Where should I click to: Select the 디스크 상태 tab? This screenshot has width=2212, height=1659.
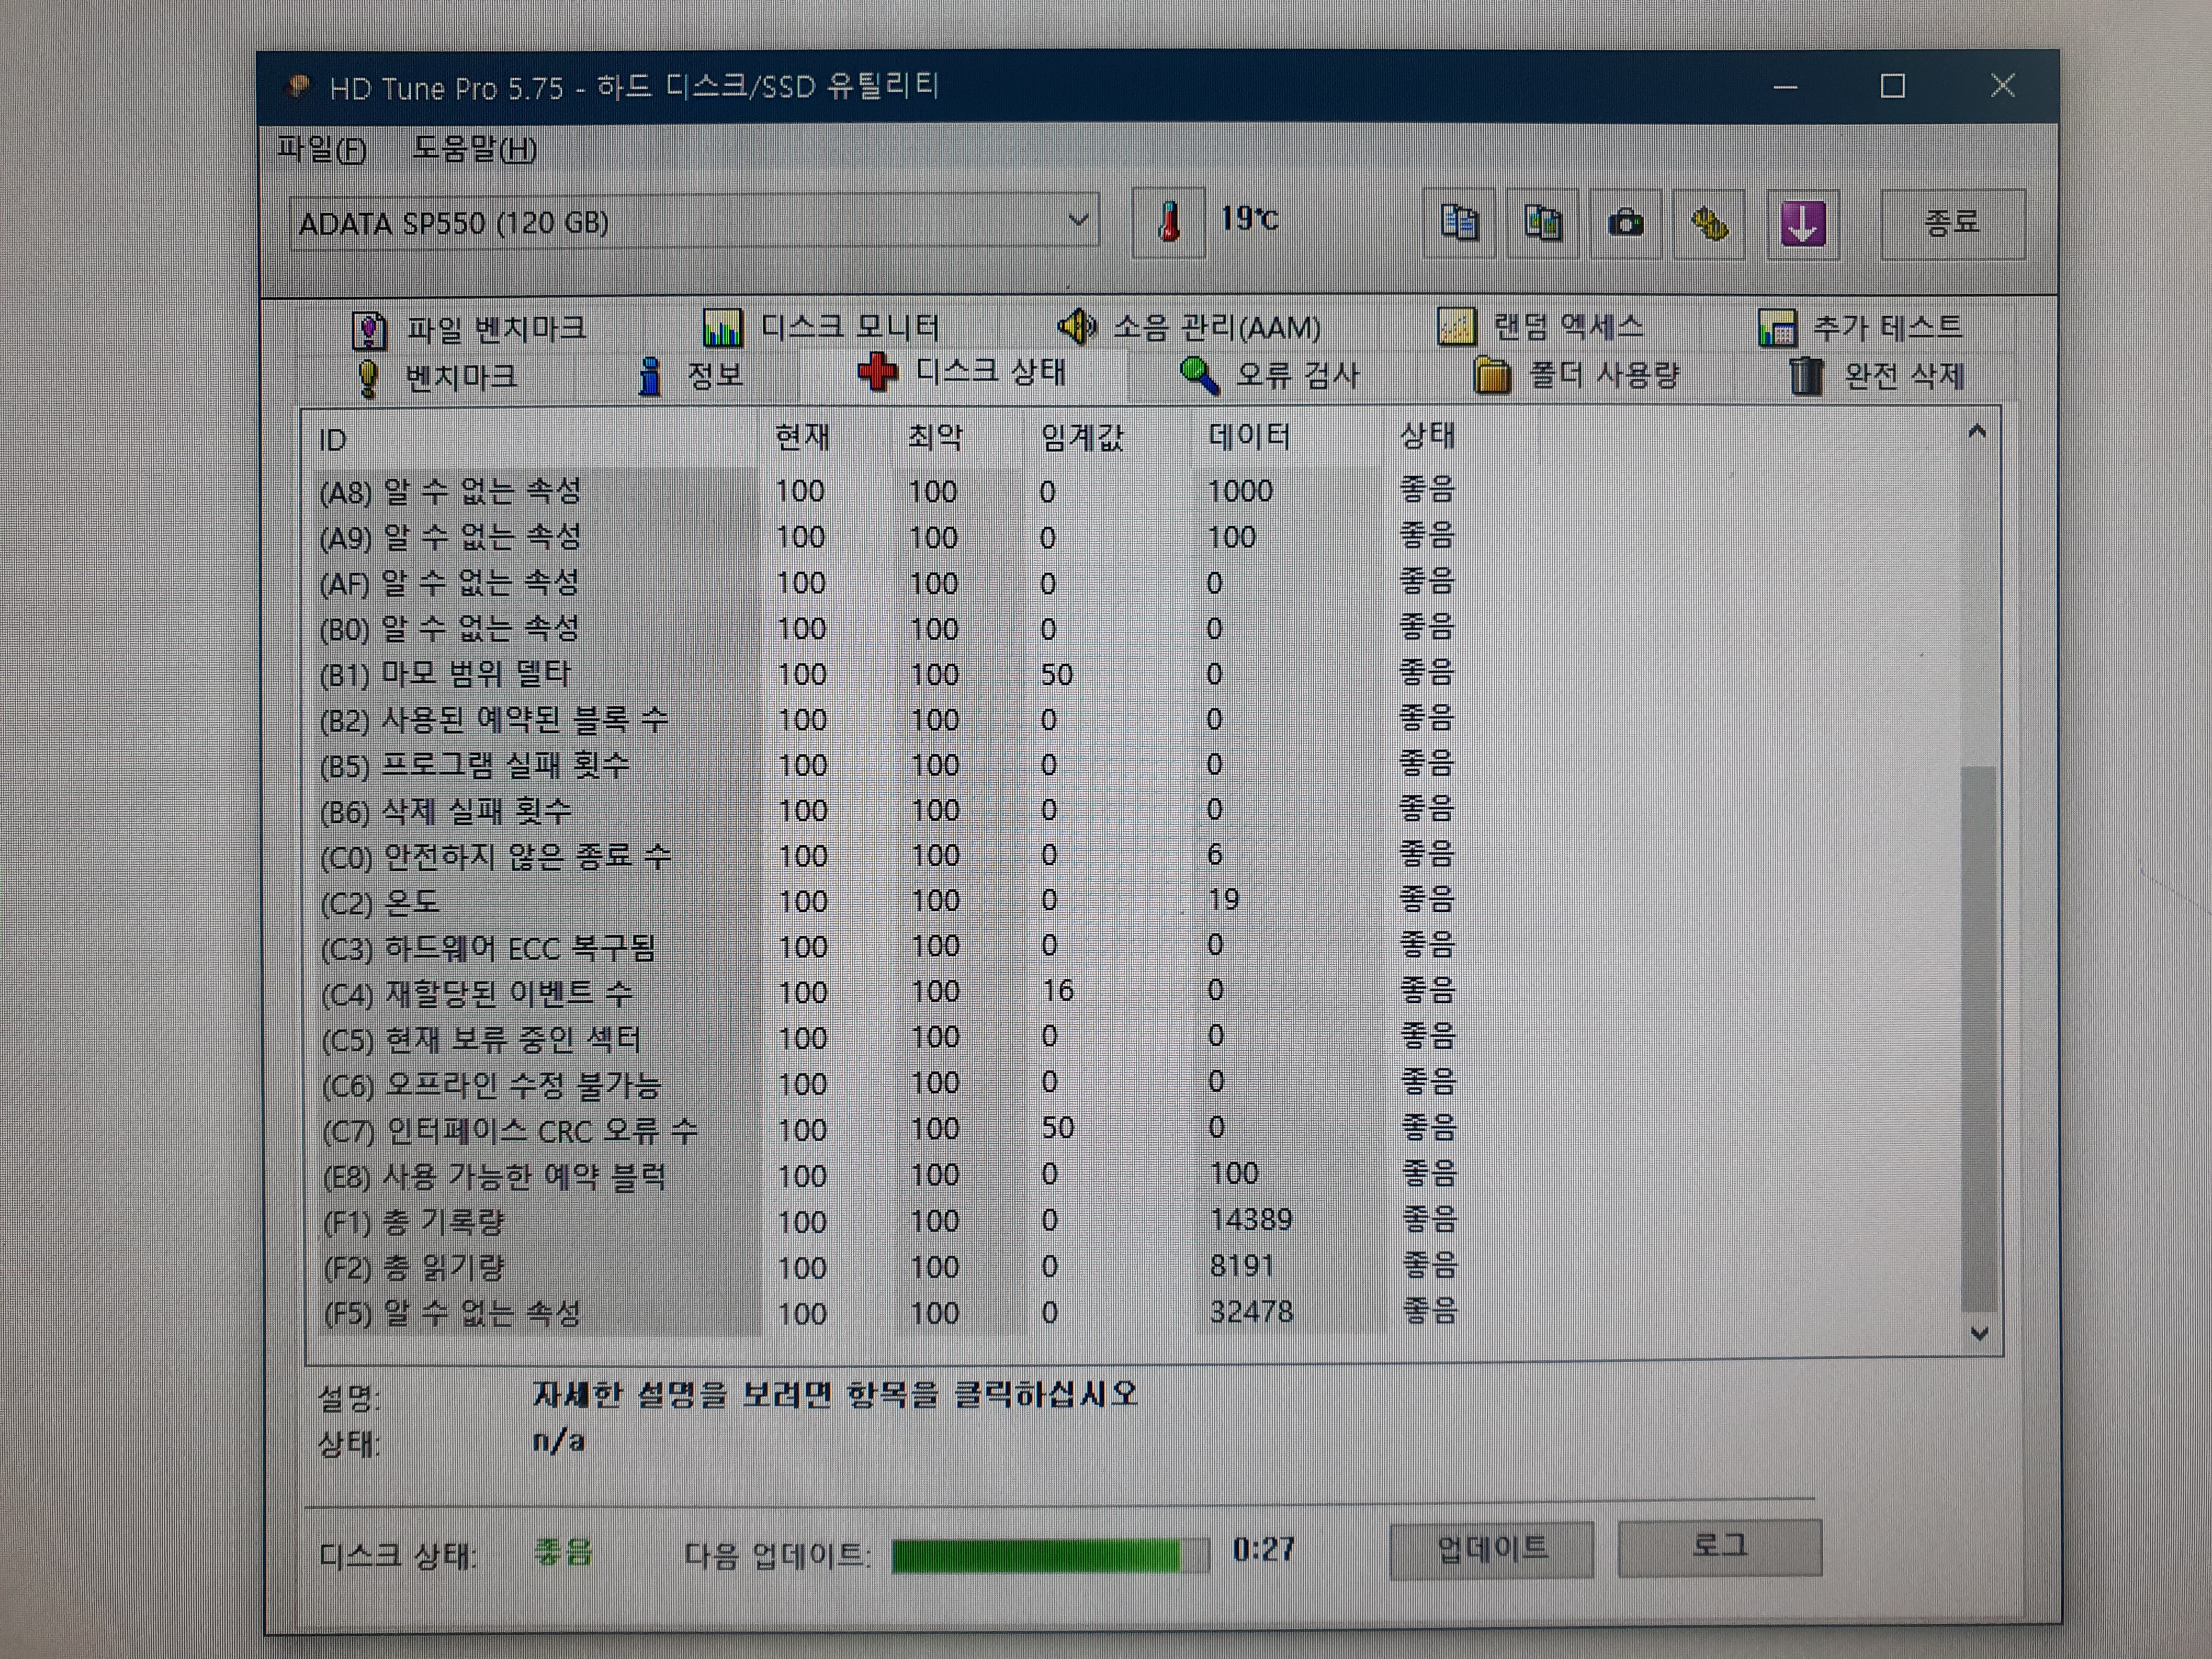point(962,373)
